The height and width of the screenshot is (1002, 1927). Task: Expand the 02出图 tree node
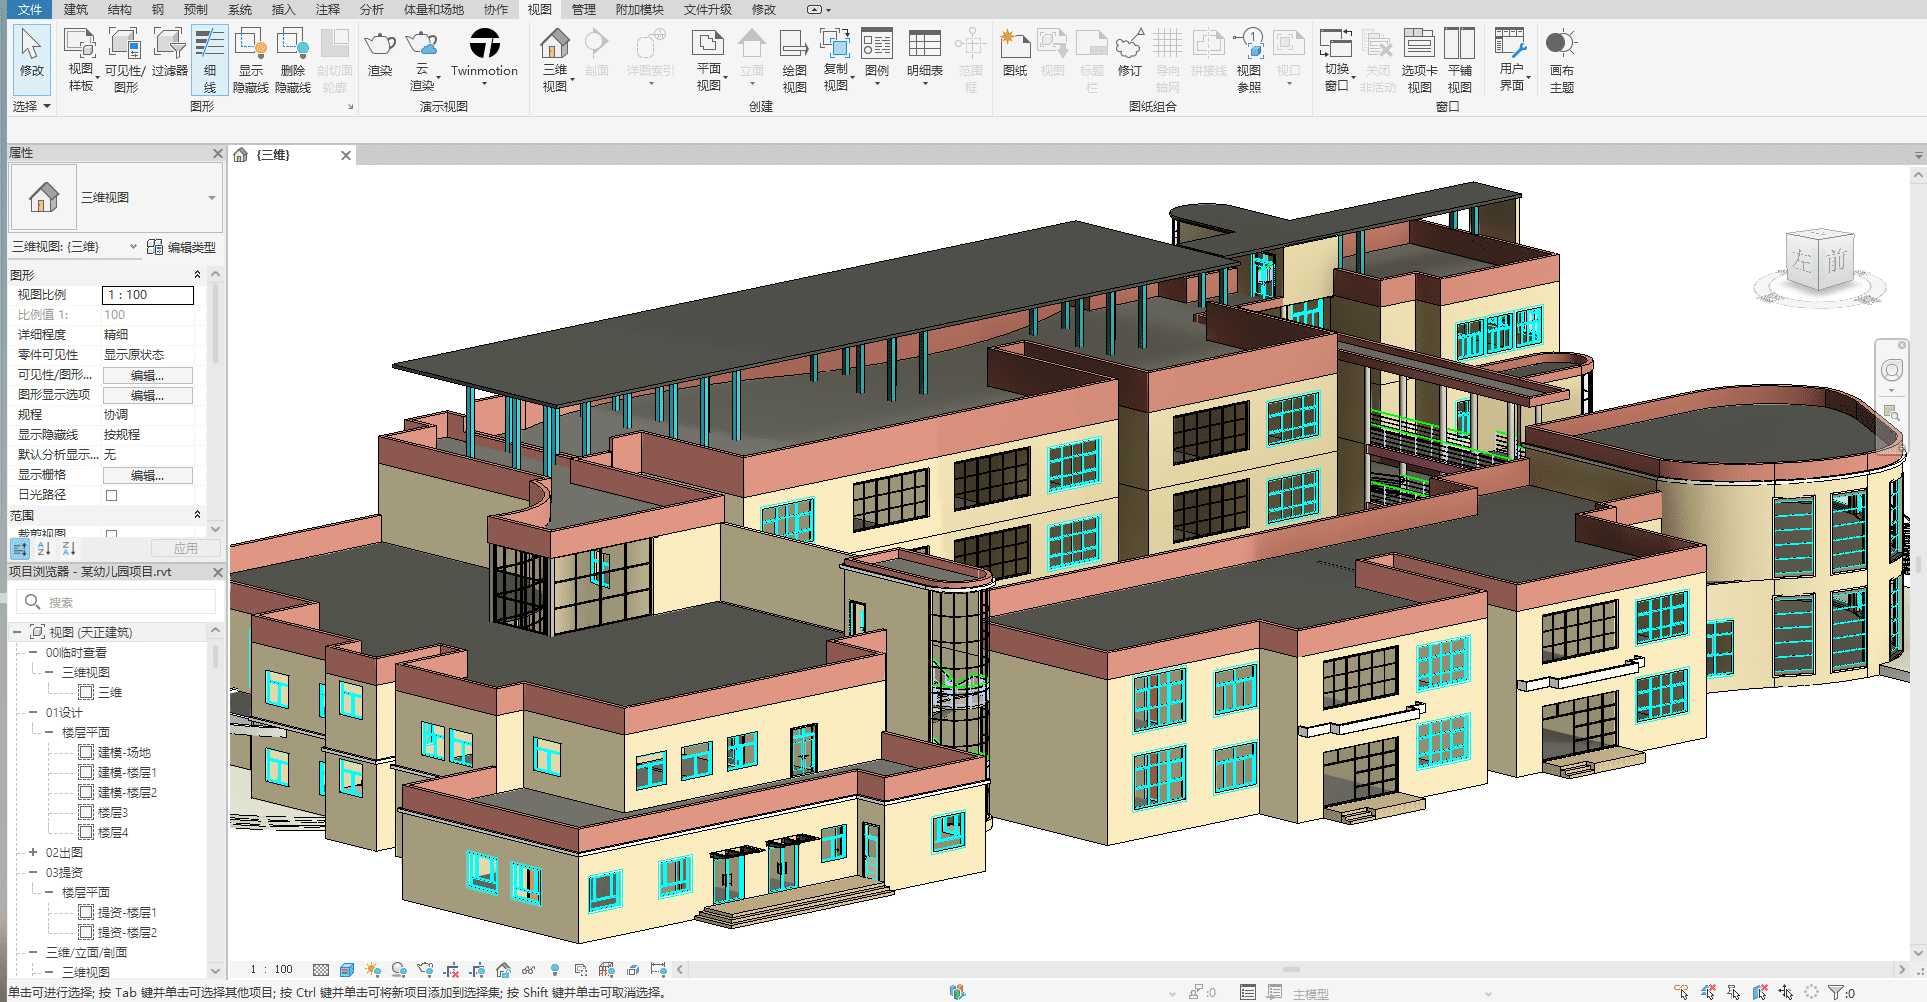33,853
